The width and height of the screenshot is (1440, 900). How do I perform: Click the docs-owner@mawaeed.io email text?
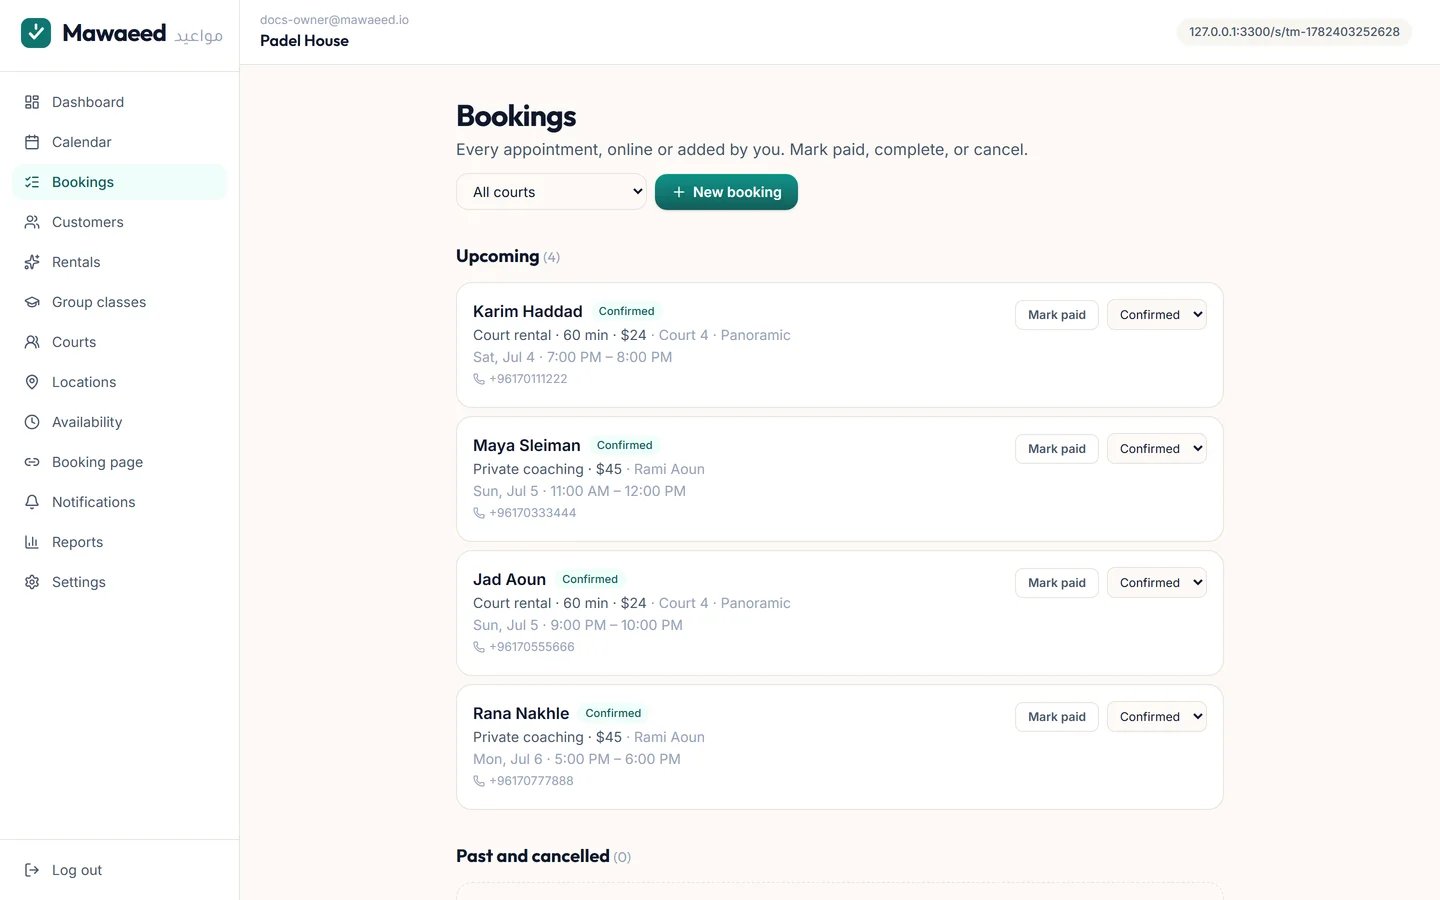click(334, 20)
